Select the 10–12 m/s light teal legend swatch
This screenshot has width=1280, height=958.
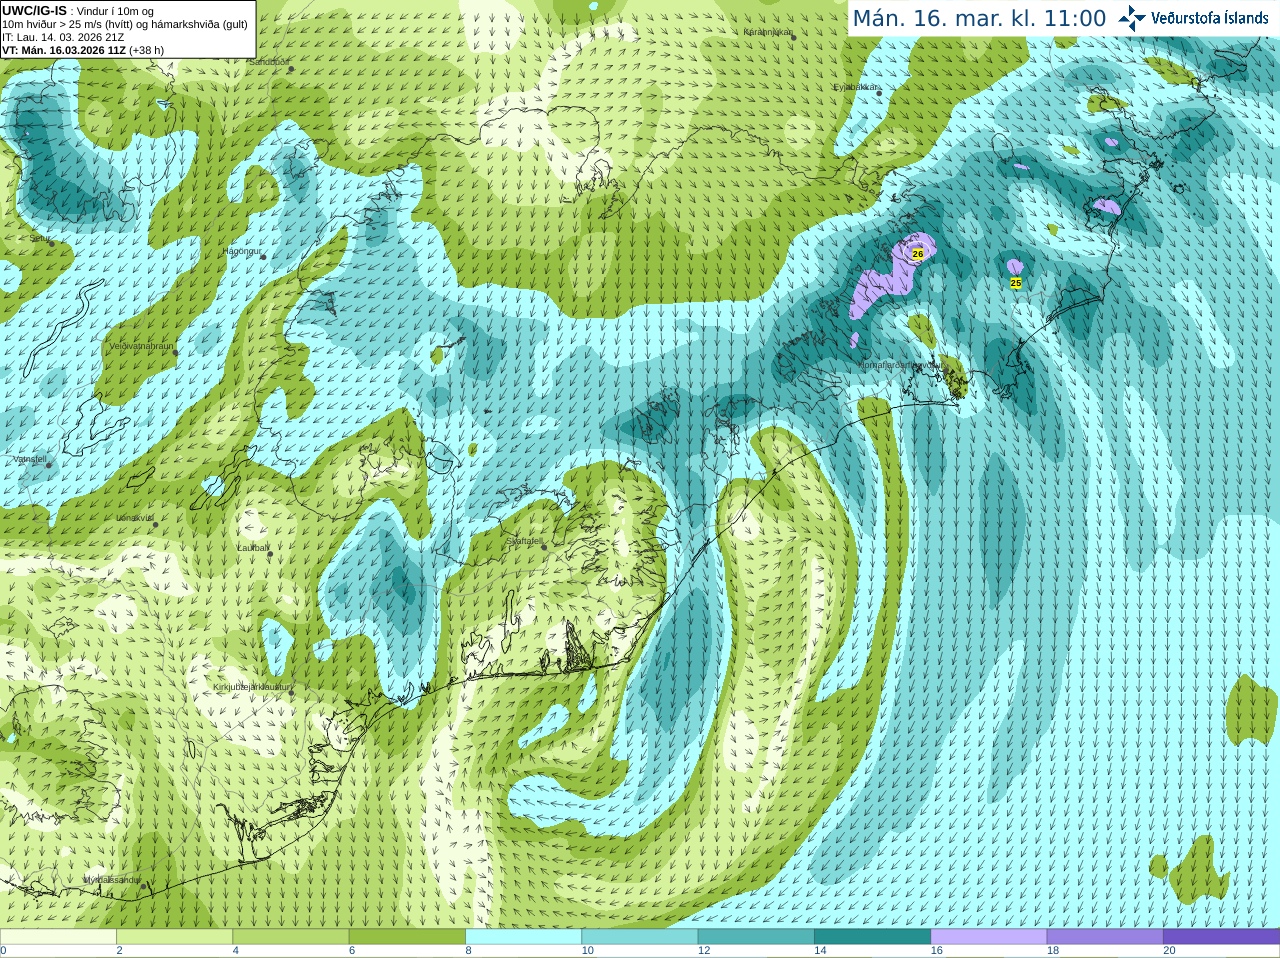pos(639,937)
